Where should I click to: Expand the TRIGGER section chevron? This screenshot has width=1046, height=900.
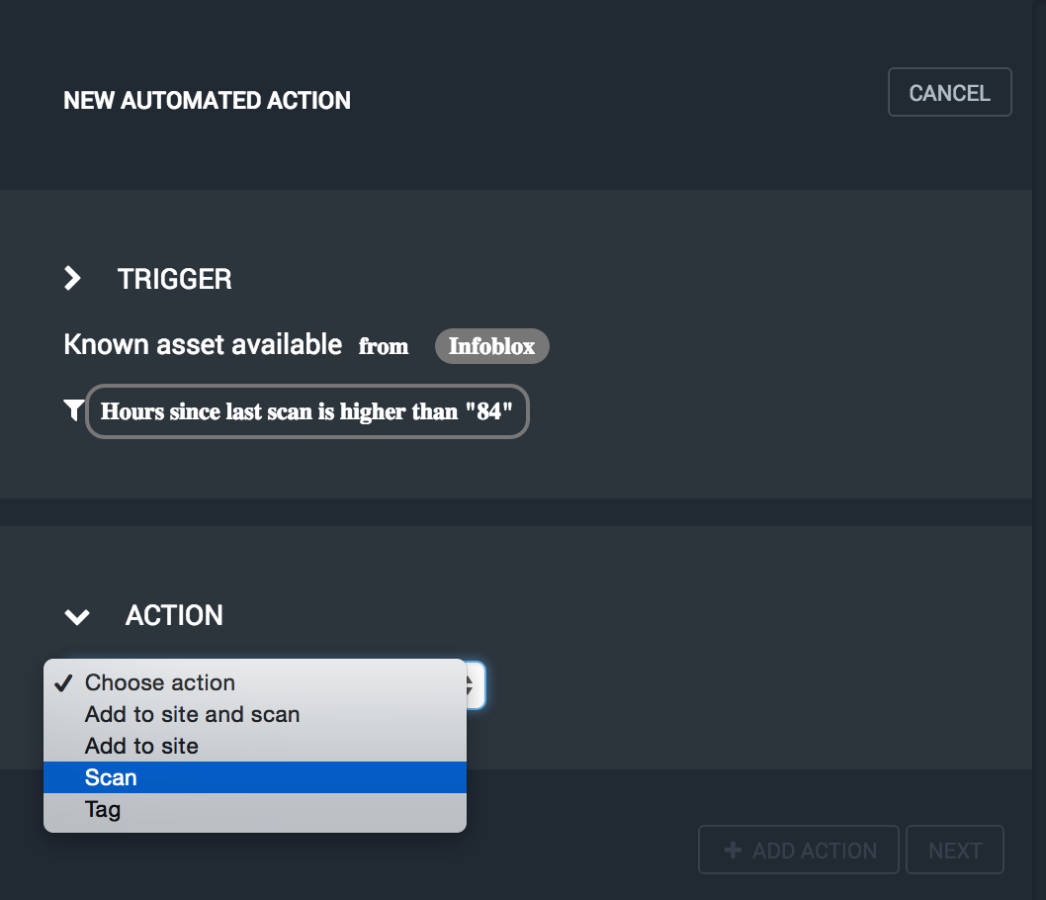click(72, 279)
